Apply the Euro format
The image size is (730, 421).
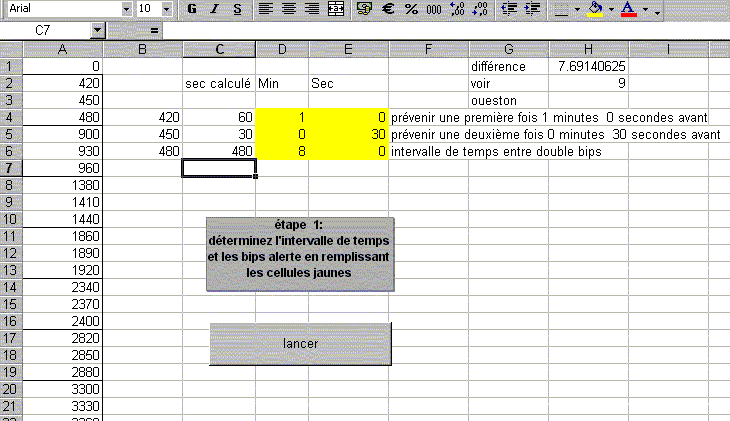point(388,8)
